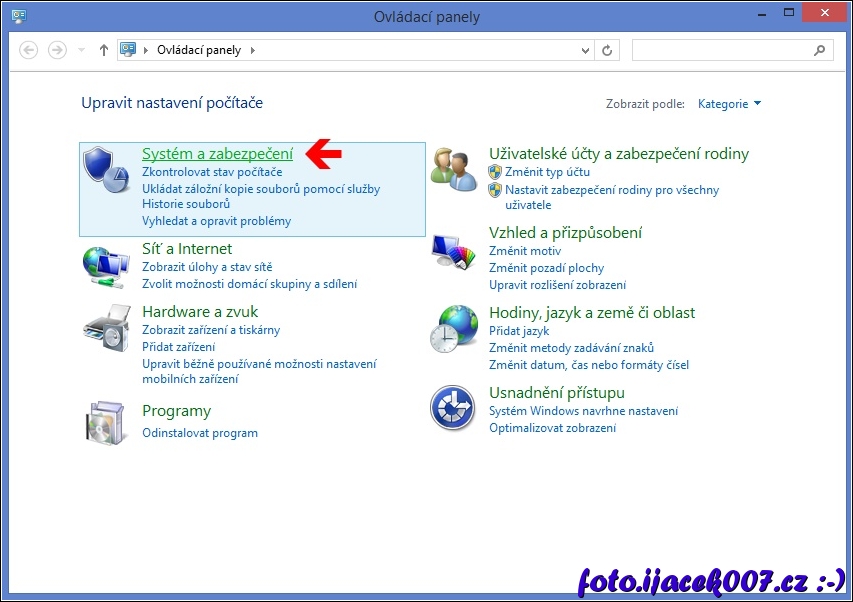Open the Systém a zabezpečení heading link
This screenshot has width=853, height=602.
(x=217, y=154)
